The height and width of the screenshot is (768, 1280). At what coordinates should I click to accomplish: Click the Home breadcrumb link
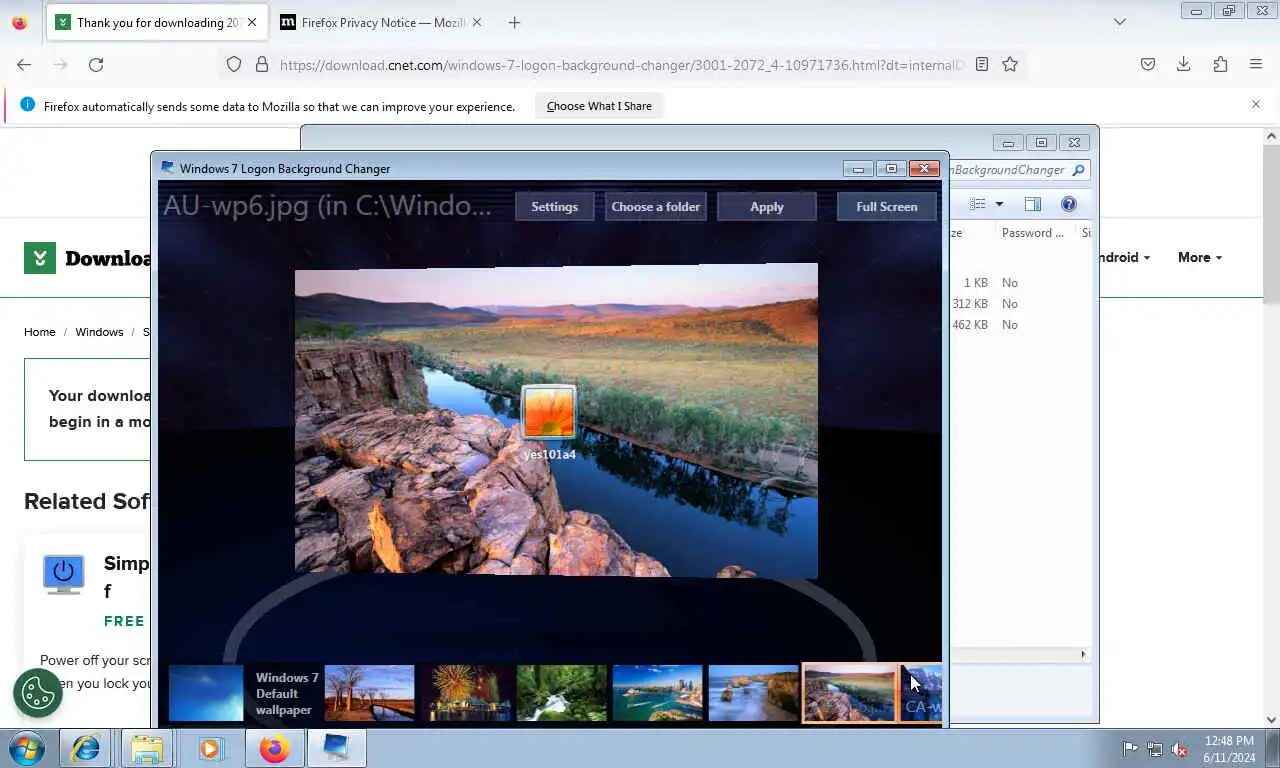click(40, 332)
